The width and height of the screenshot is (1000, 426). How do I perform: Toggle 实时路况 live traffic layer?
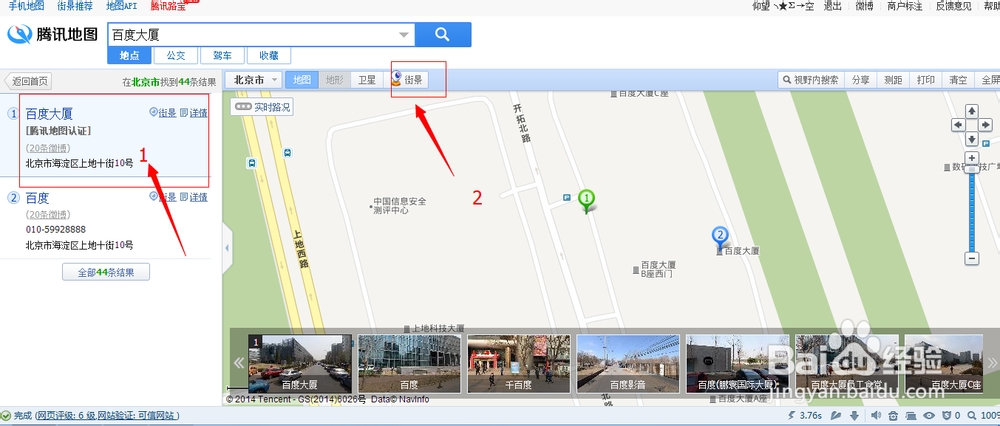pyautogui.click(x=262, y=107)
